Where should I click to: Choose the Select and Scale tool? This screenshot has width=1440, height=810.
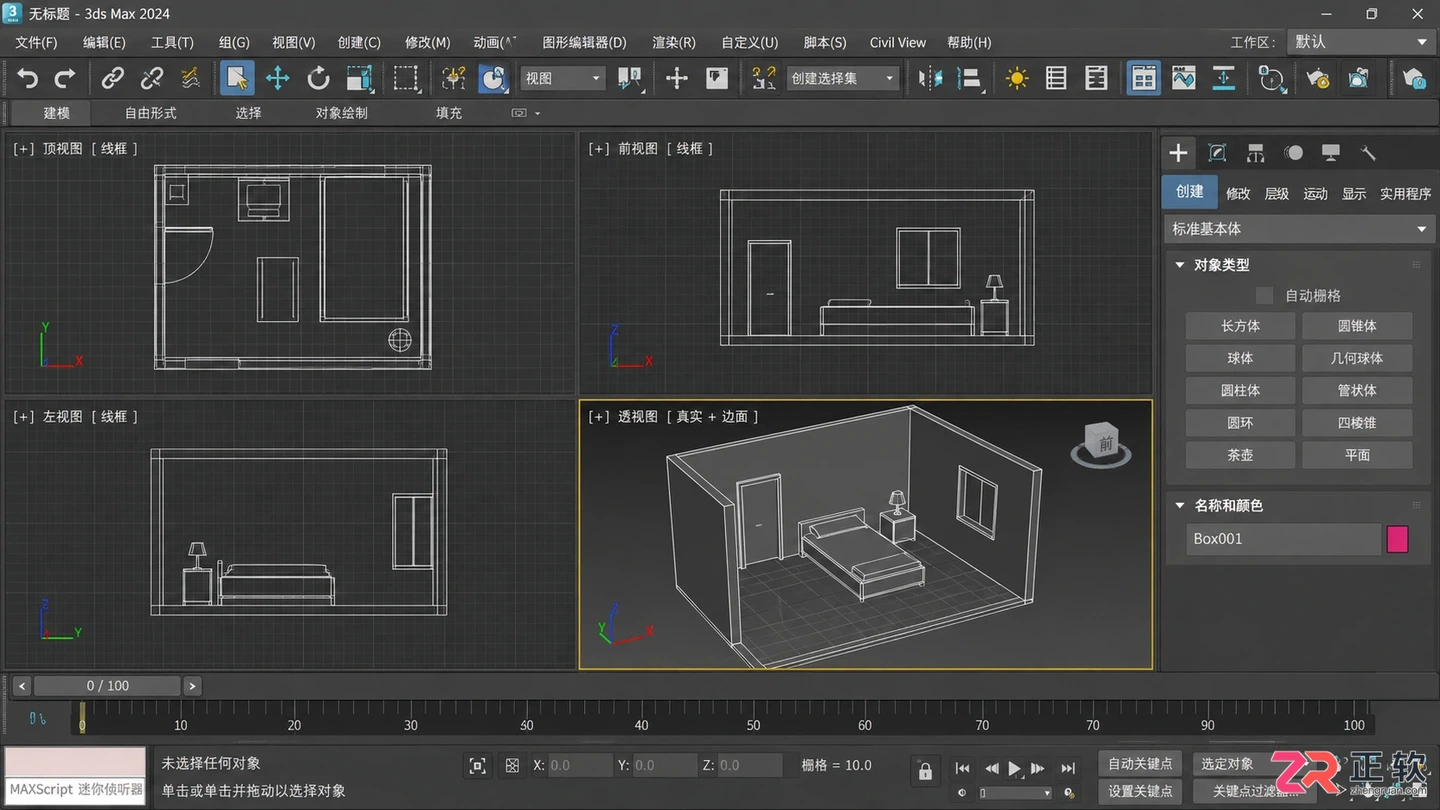[359, 78]
